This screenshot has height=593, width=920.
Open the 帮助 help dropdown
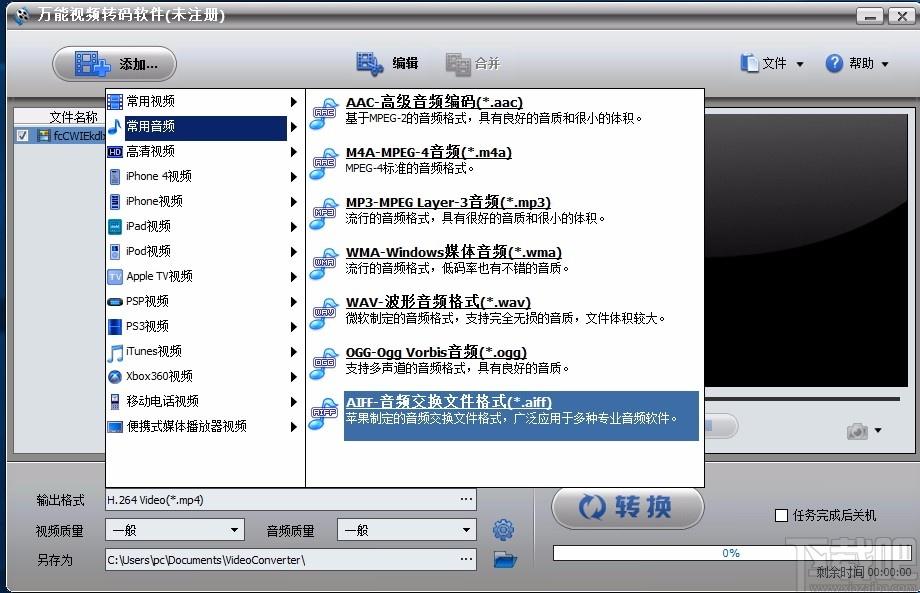click(858, 64)
